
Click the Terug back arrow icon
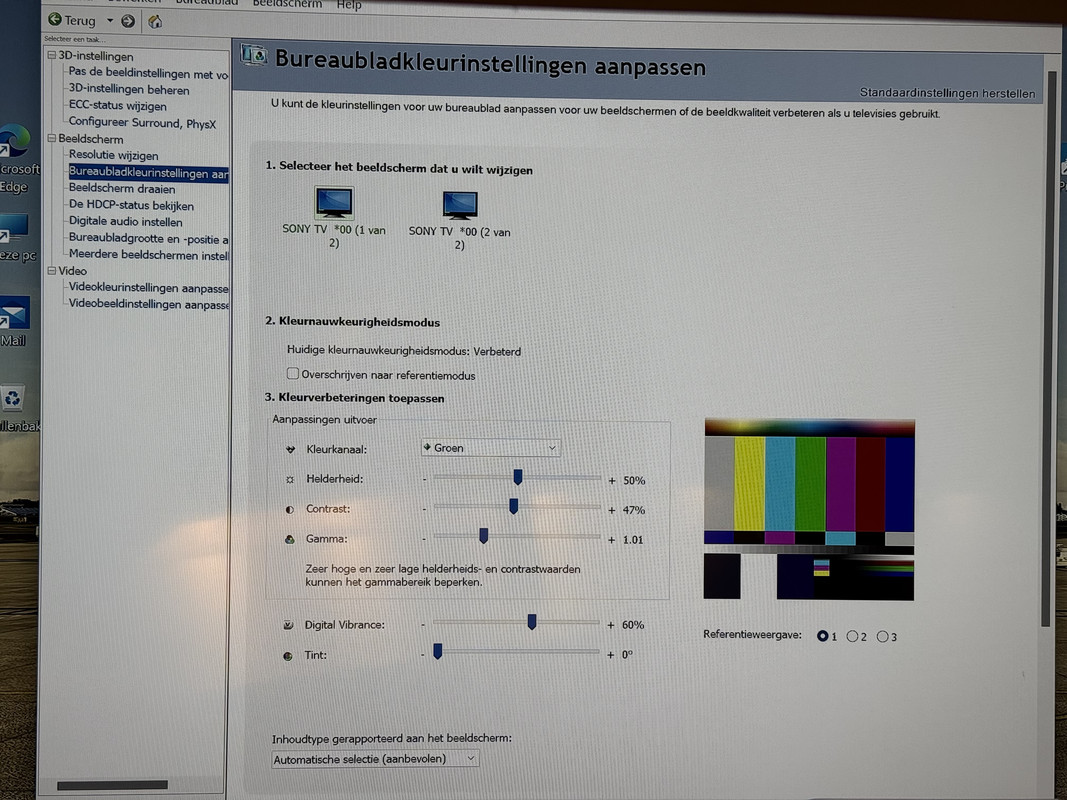pos(55,20)
